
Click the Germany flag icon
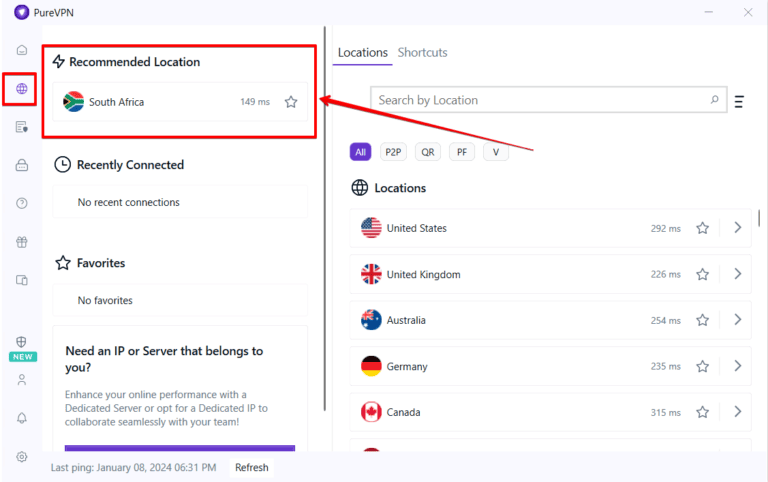click(x=371, y=366)
